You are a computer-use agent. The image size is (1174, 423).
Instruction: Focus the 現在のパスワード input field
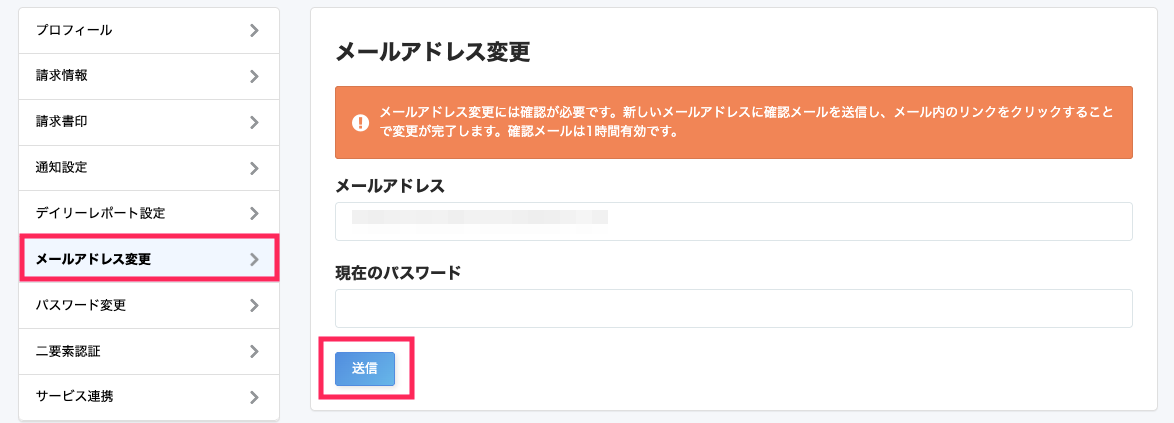pos(734,308)
